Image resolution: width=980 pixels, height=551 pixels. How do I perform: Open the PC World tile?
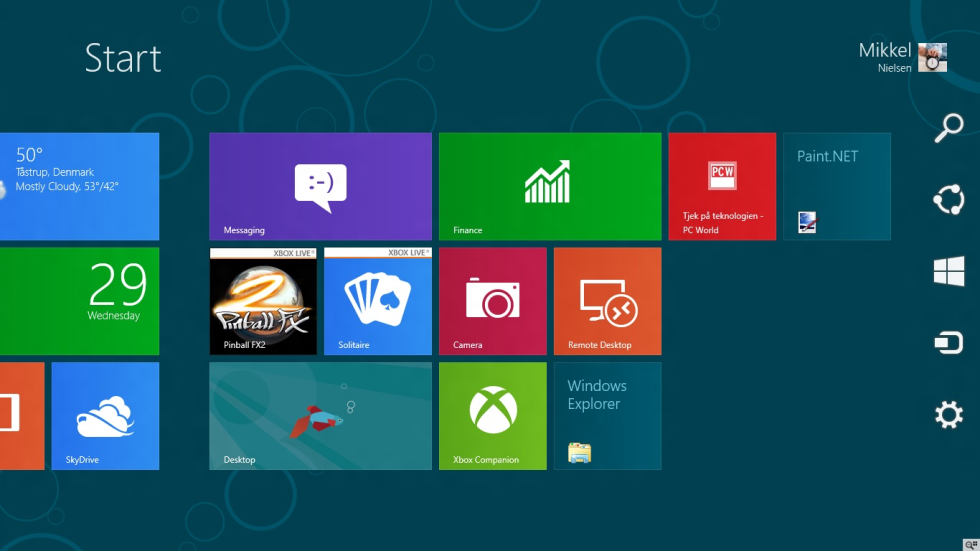pos(722,186)
